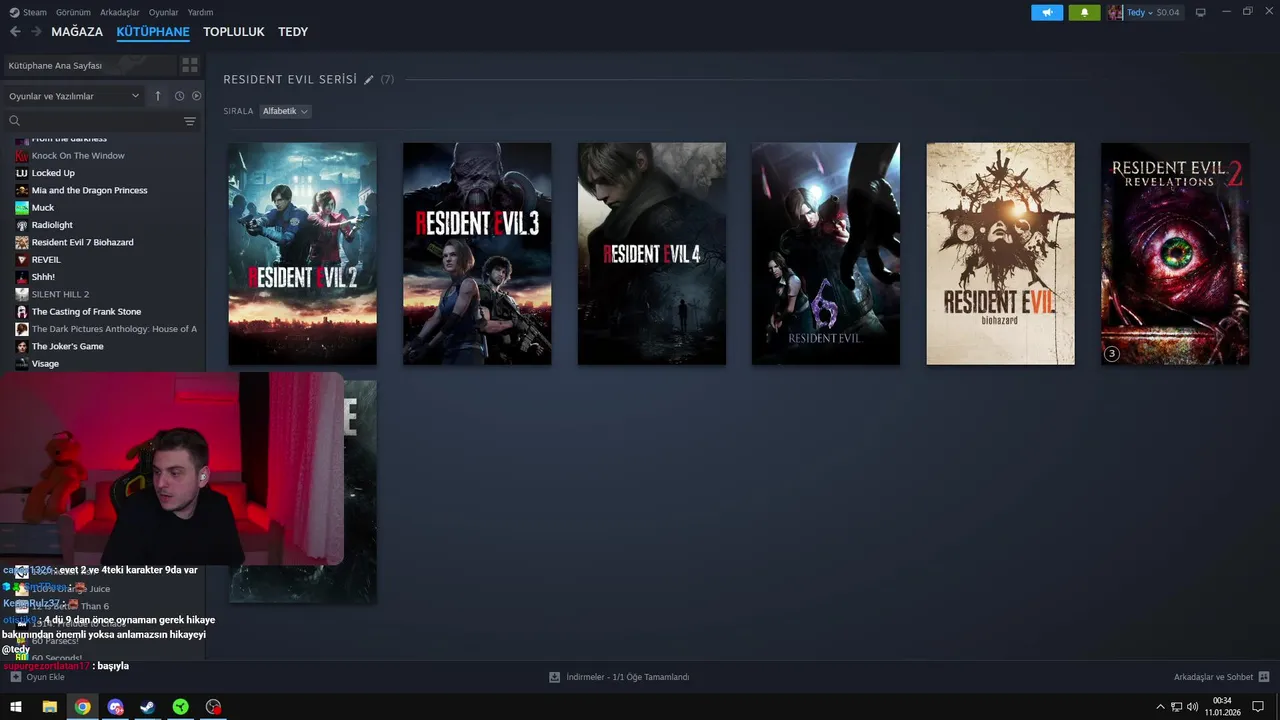Open Resident Evil Revelations 2 cover
Screen dimensions: 1280x720
1175,254
